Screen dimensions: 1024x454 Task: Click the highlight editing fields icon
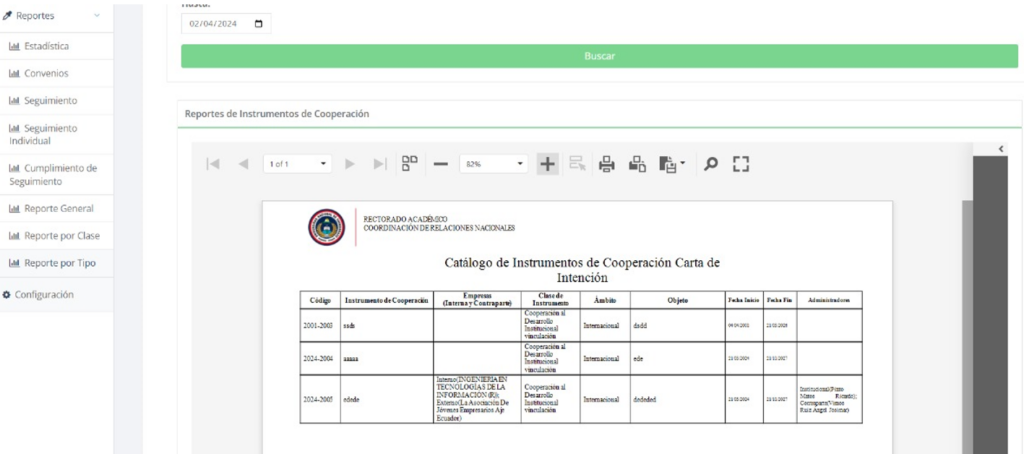pyautogui.click(x=577, y=164)
